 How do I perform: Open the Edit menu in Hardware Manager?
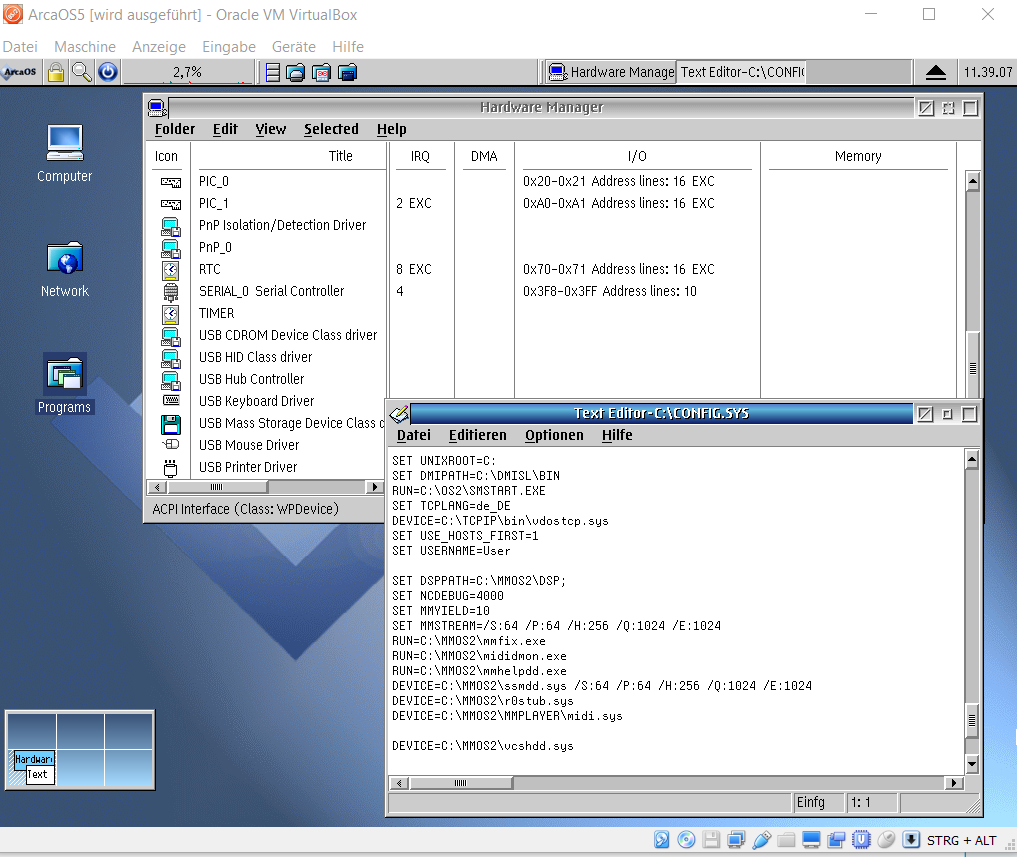(x=225, y=129)
